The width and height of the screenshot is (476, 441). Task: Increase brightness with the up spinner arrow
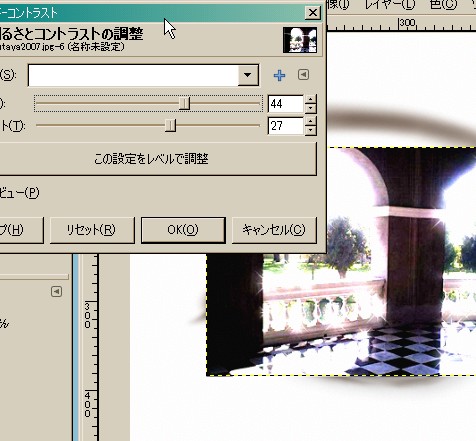[310, 99]
